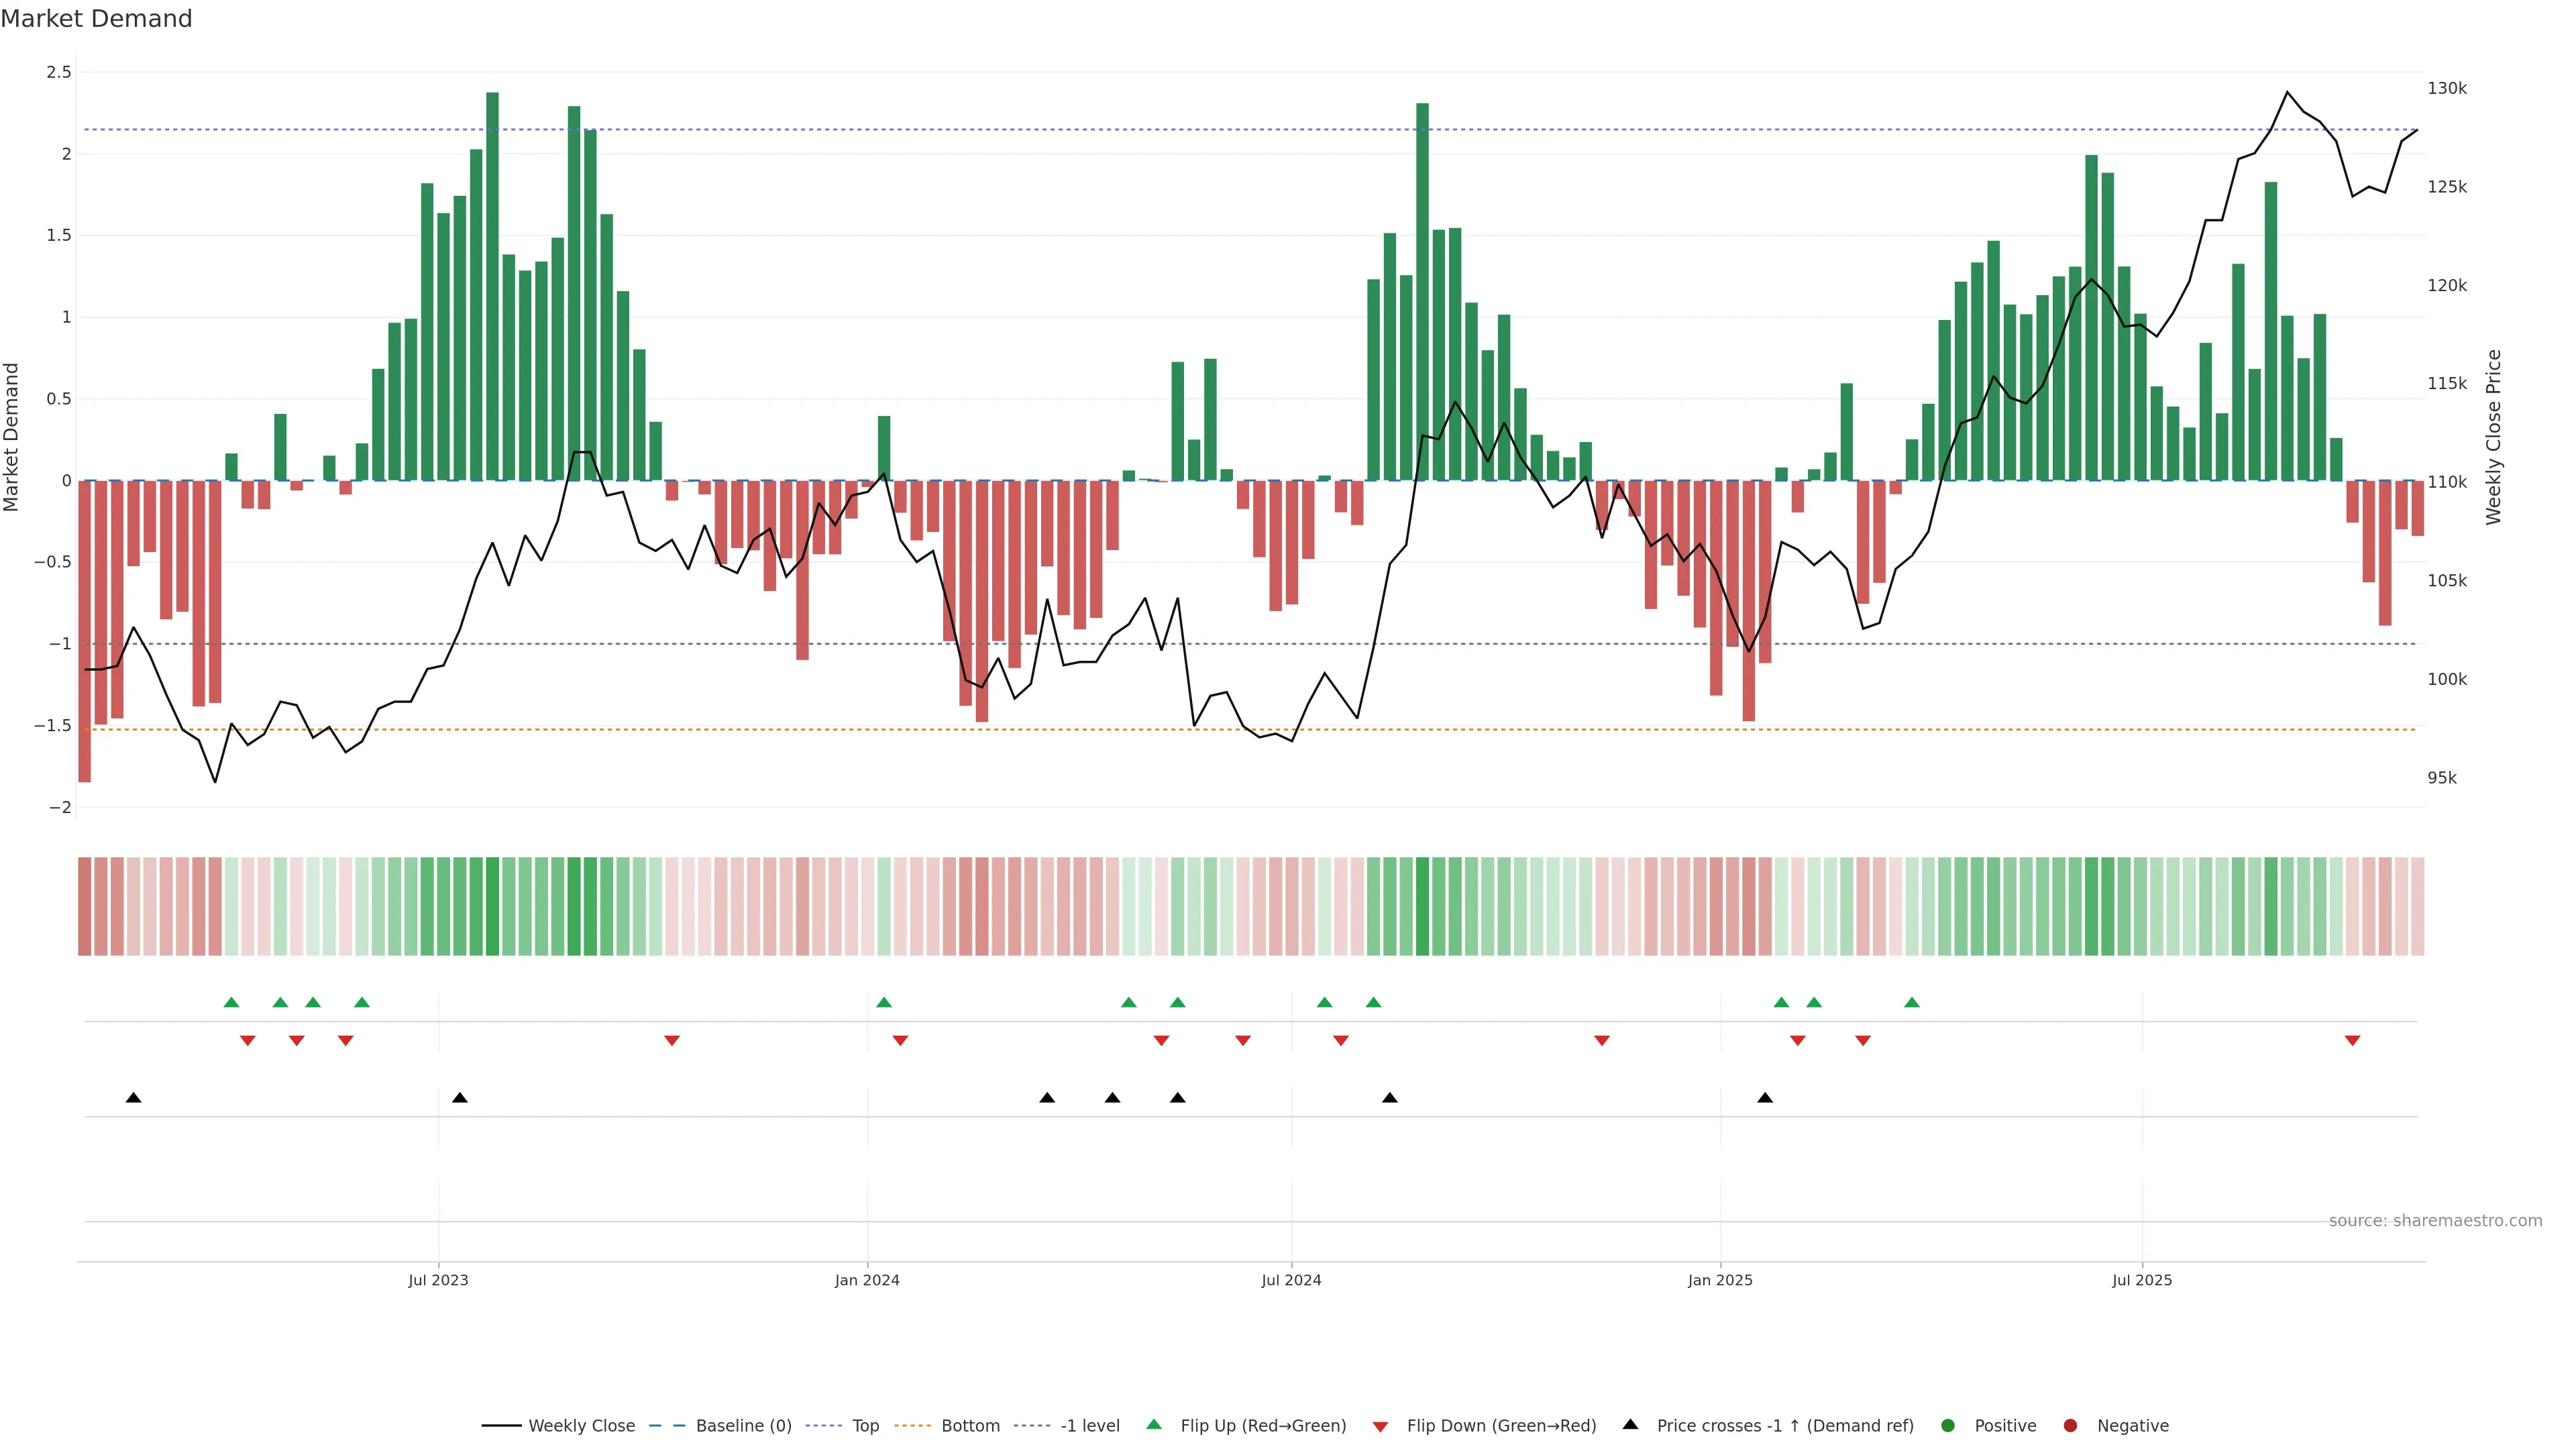Screen dimensions: 2576x1449
Task: Click the source: sharemaestro.com text
Action: pos(2435,1221)
